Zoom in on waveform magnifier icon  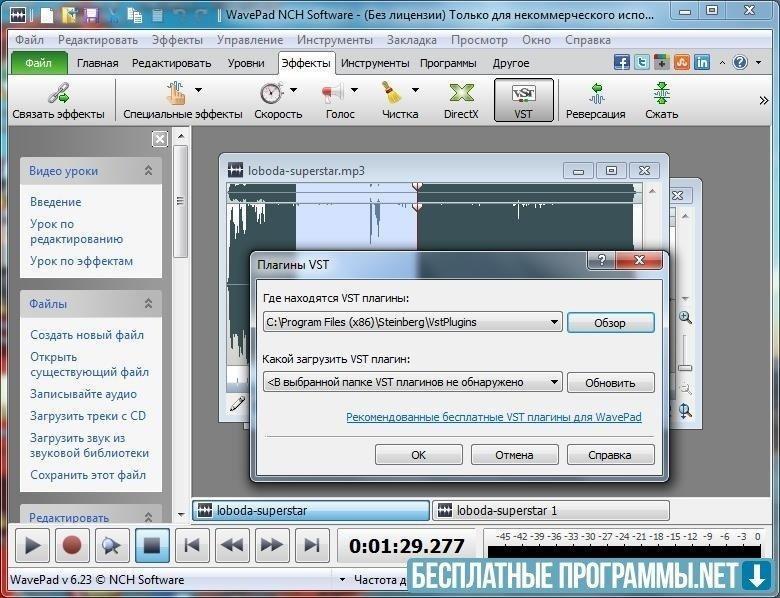point(685,317)
